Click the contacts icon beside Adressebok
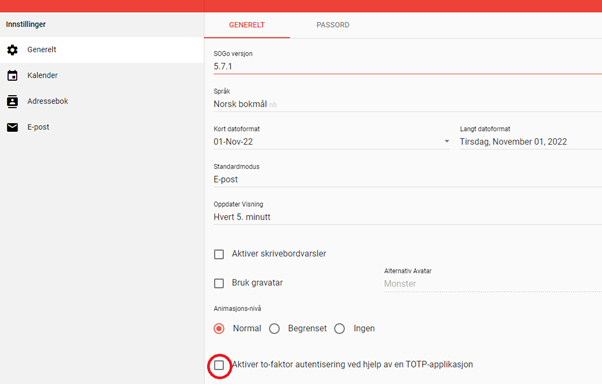602x384 pixels. pos(12,101)
